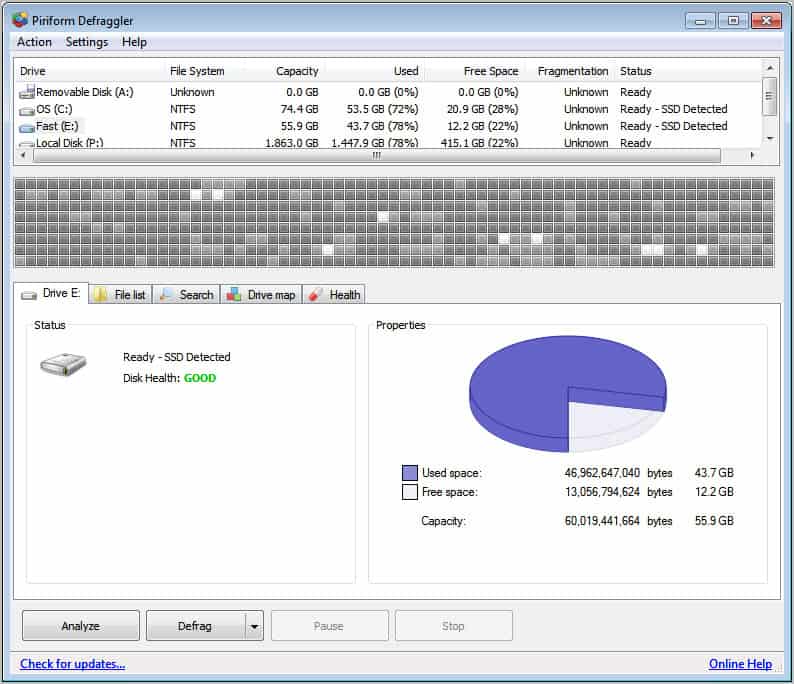
Task: Click the File list tab folder icon
Action: (x=102, y=294)
